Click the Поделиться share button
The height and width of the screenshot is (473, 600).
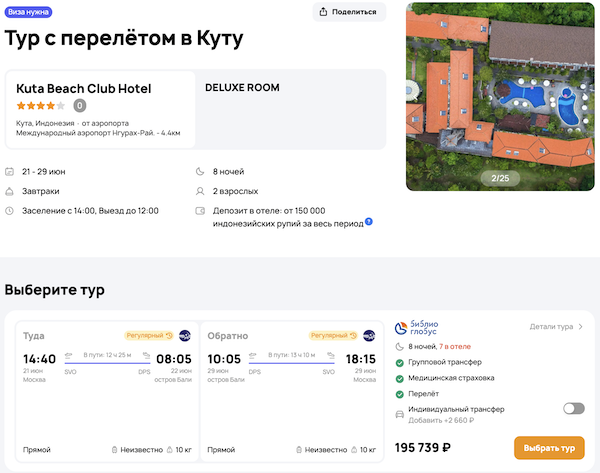349,12
